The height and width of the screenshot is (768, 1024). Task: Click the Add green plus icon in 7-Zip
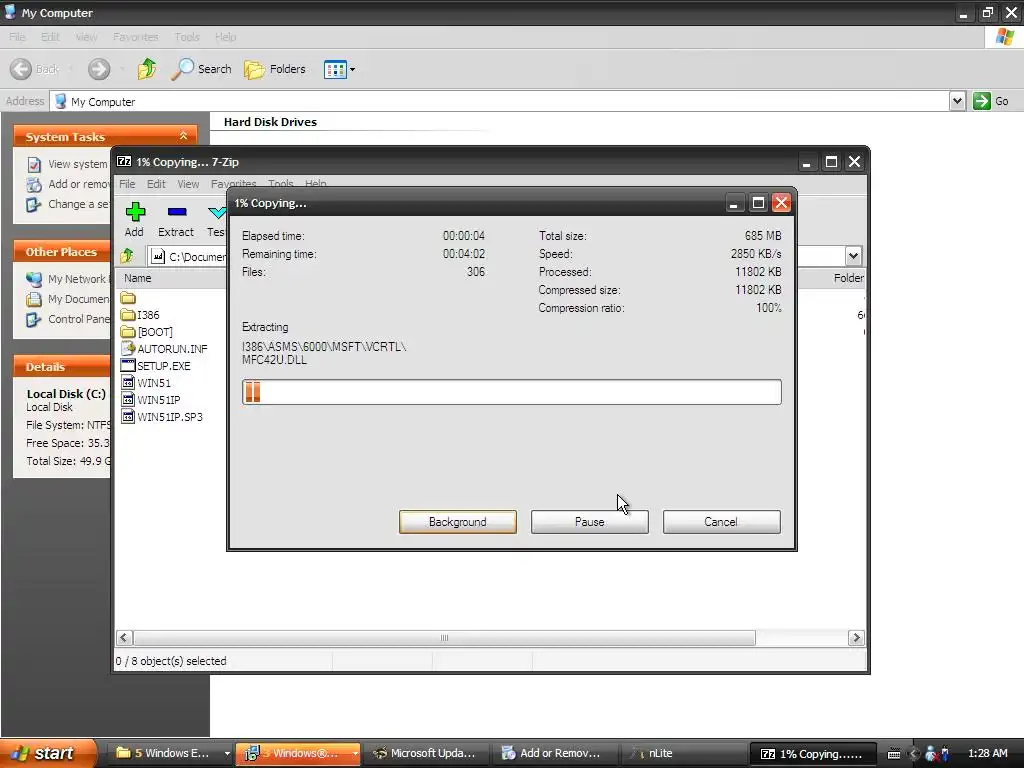click(135, 212)
